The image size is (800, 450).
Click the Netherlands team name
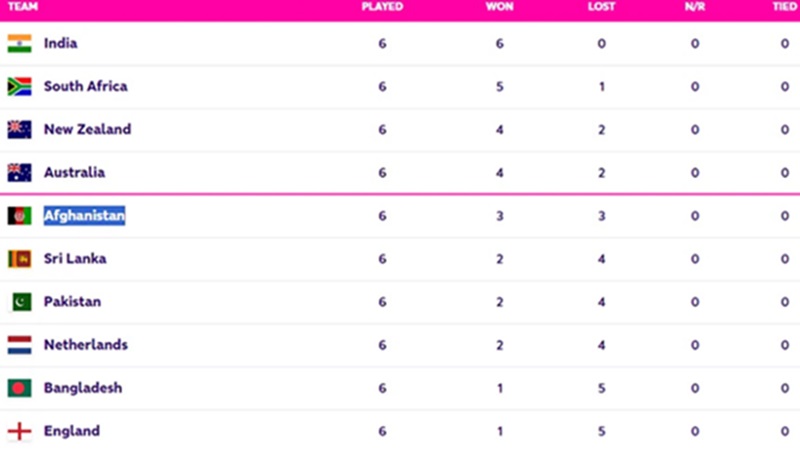86,345
